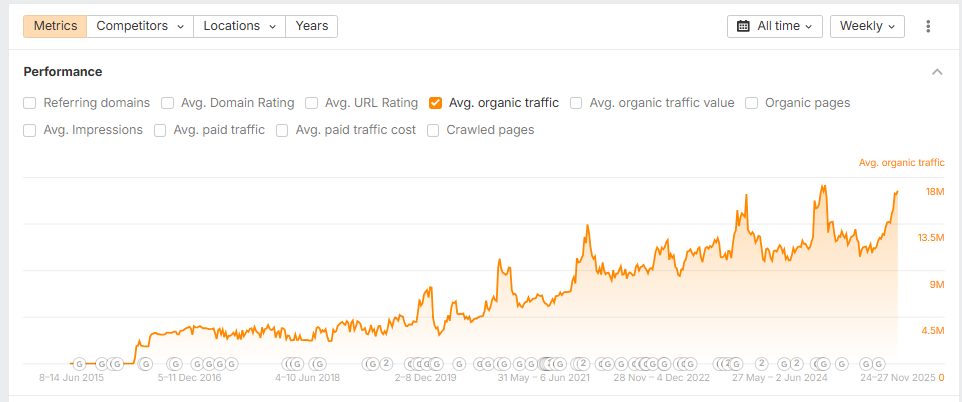The width and height of the screenshot is (962, 402).
Task: Expand the Competitors dropdown tab
Action: 140,26
